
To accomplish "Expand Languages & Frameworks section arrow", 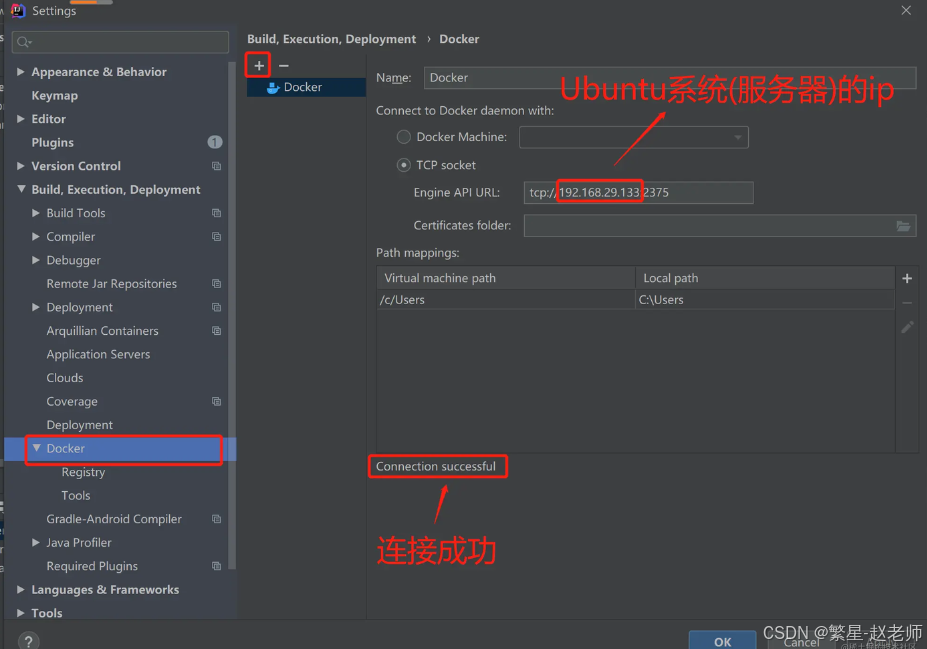I will 21,589.
